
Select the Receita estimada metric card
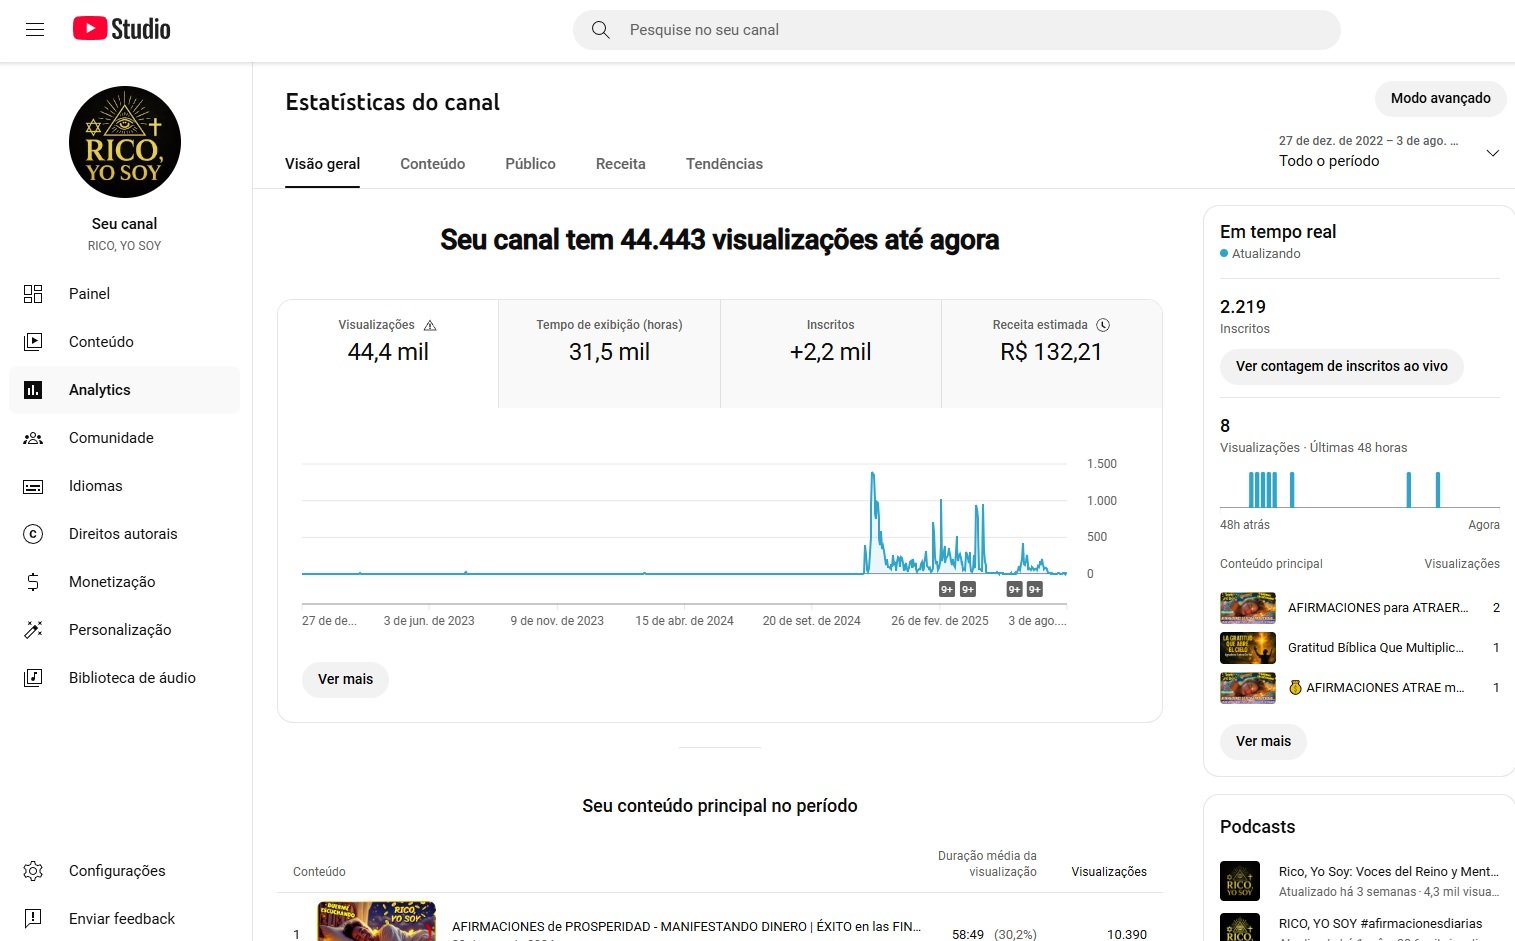pyautogui.click(x=1051, y=354)
